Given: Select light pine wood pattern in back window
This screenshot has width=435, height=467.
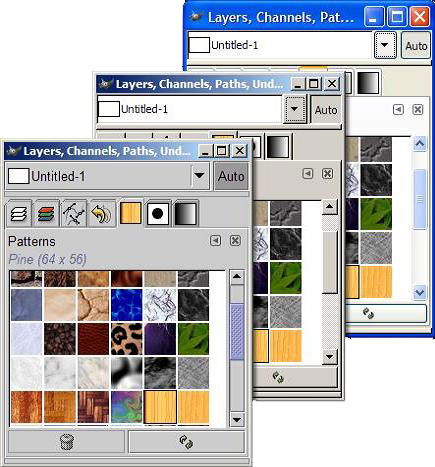Looking at the screenshot, I should [376, 282].
